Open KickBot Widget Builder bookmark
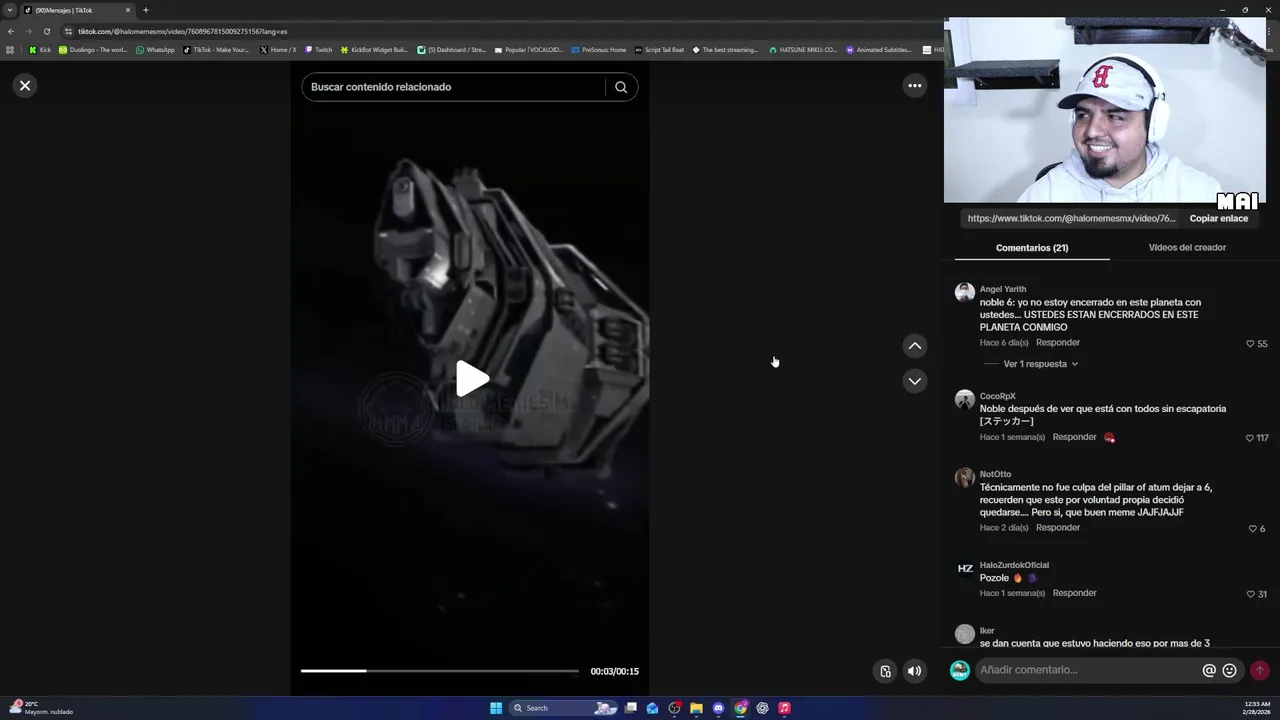This screenshot has width=1280, height=720. coord(374,50)
